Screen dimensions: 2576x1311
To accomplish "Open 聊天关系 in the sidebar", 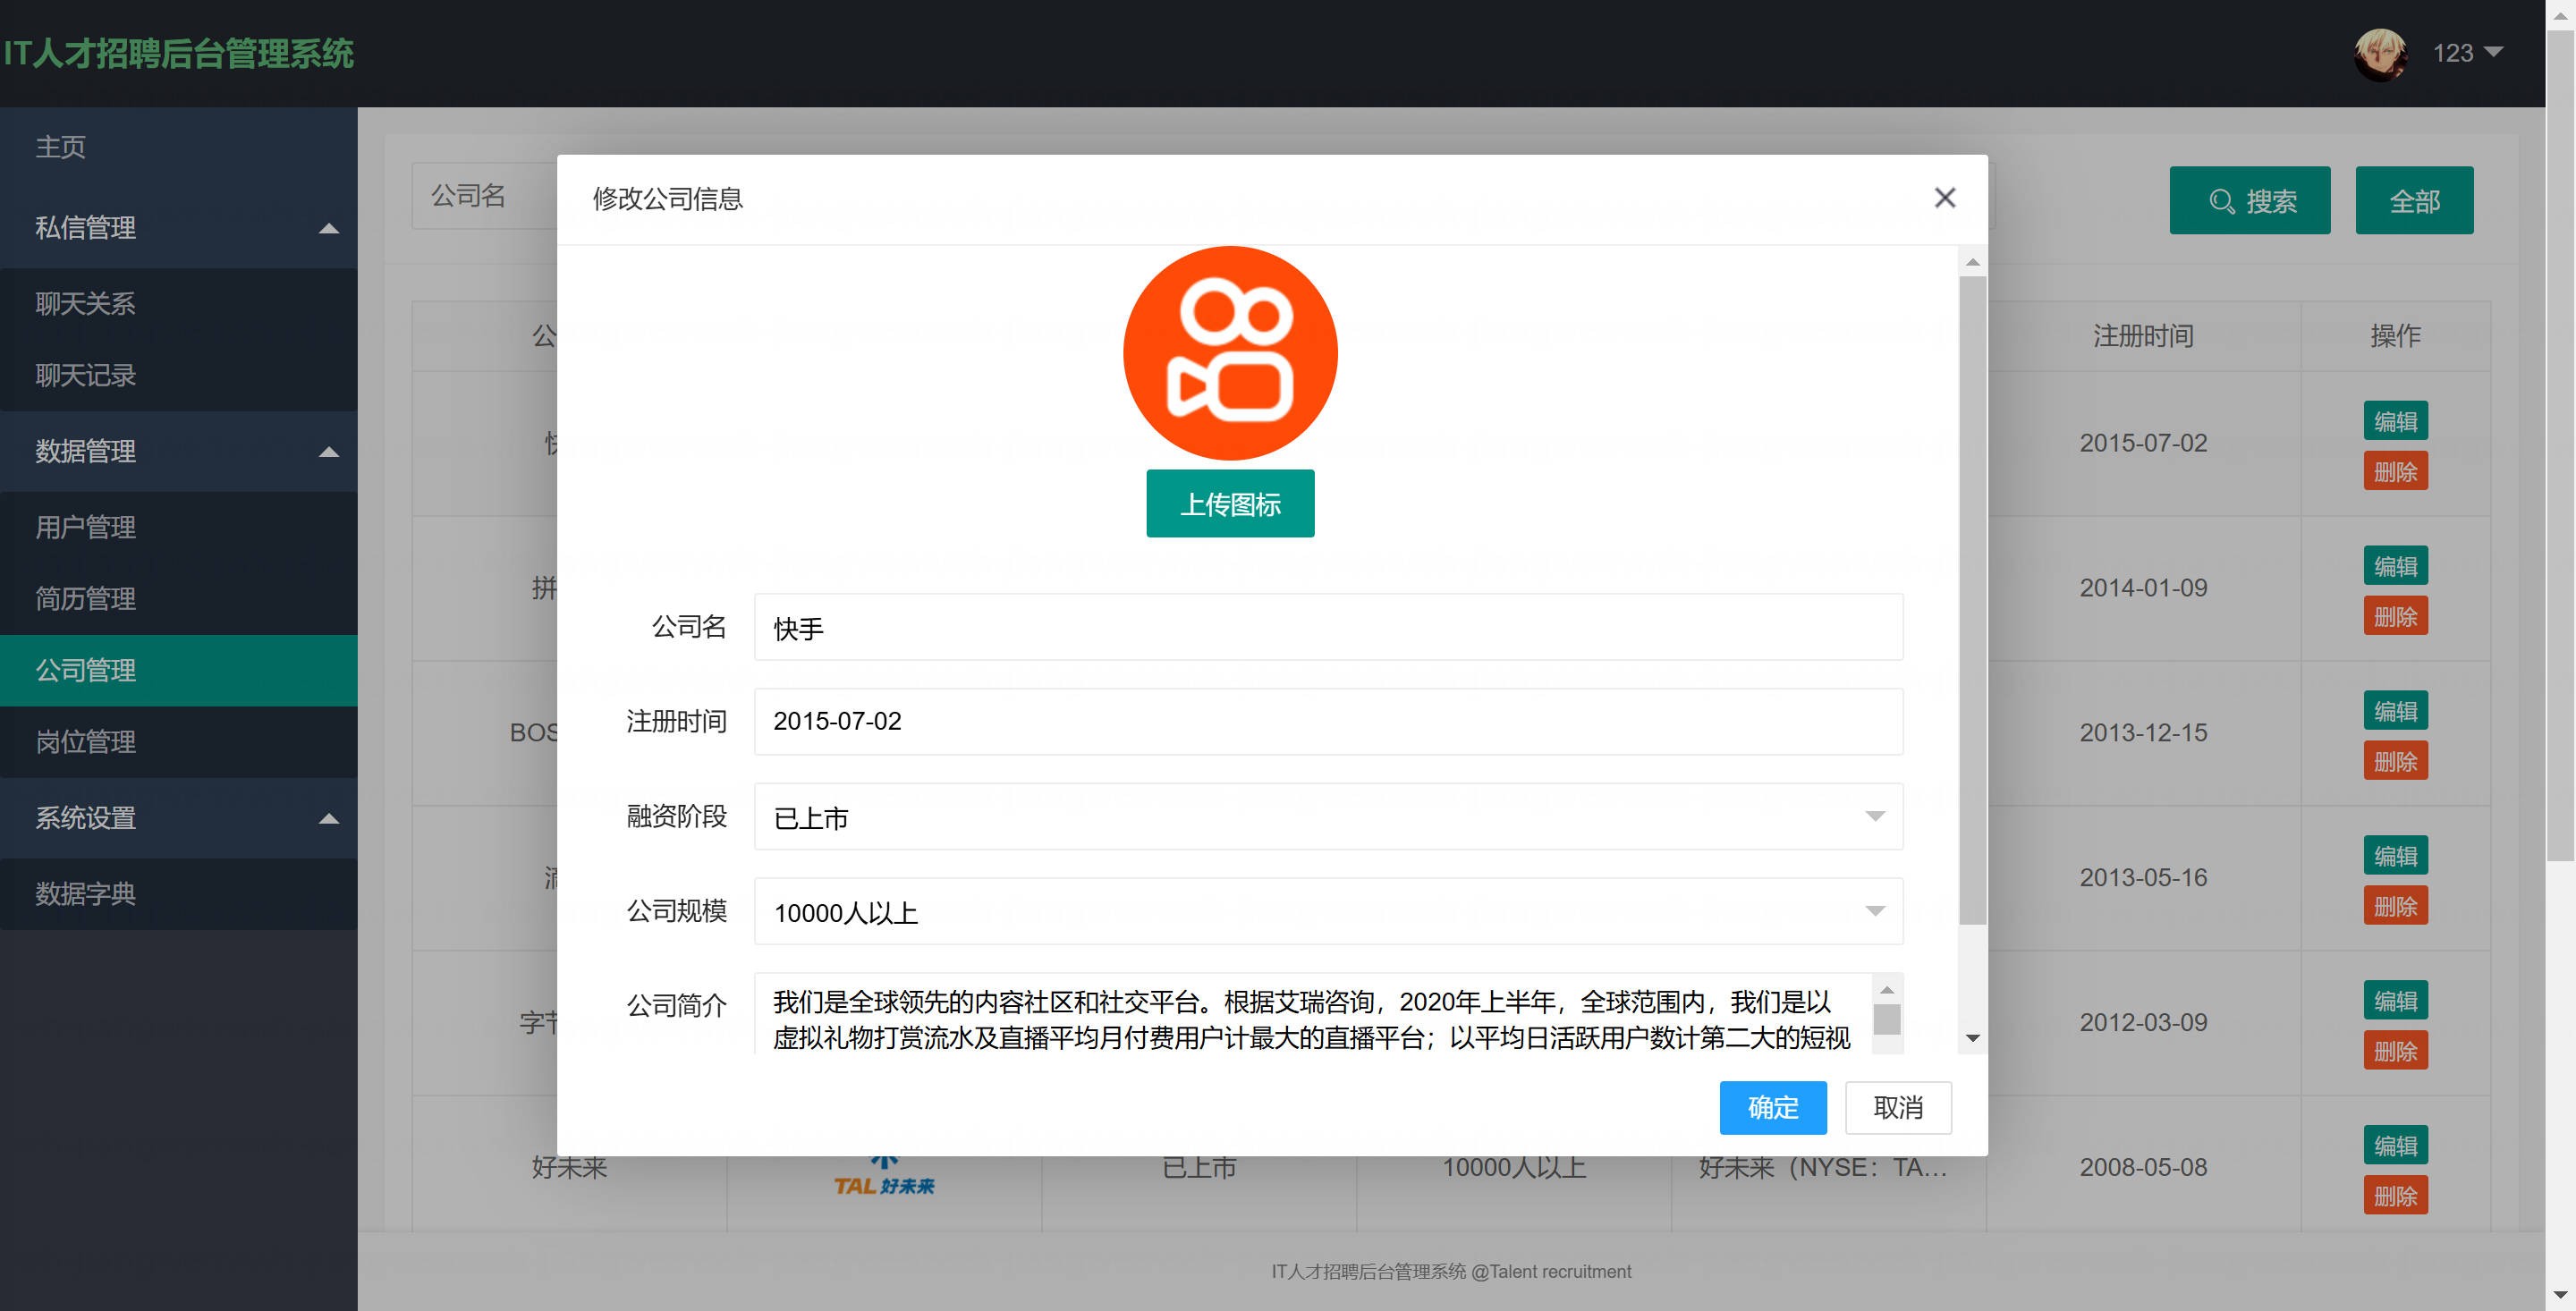I will click(x=179, y=304).
